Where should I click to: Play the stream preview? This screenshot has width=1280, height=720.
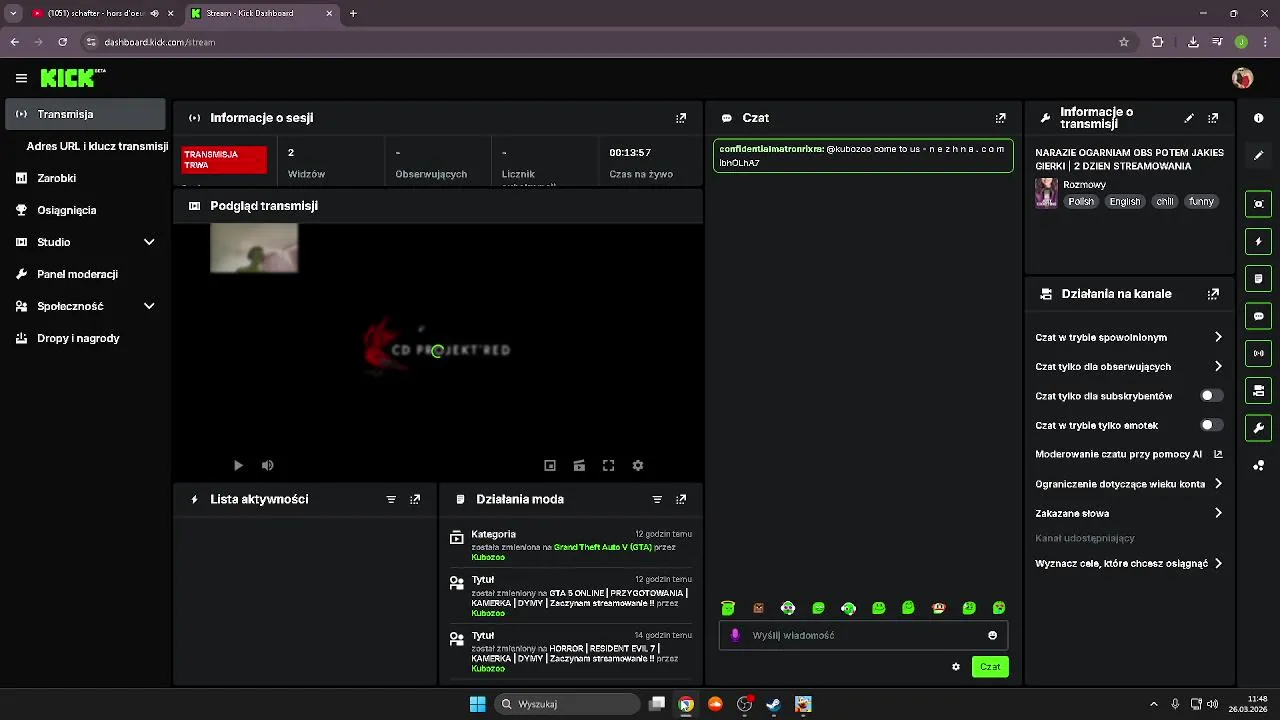click(x=238, y=465)
